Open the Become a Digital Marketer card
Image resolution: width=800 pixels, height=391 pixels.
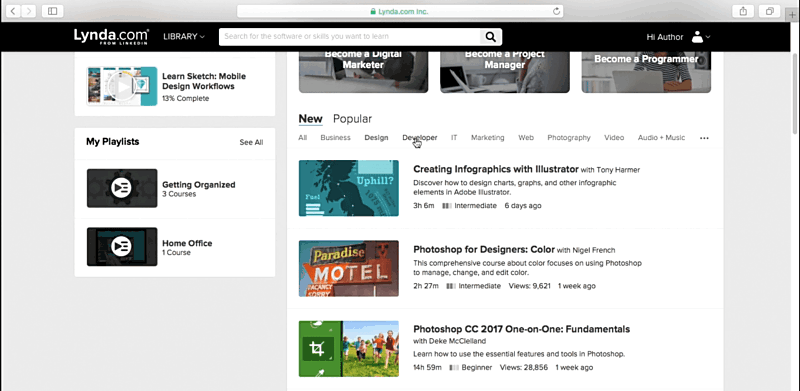363,72
